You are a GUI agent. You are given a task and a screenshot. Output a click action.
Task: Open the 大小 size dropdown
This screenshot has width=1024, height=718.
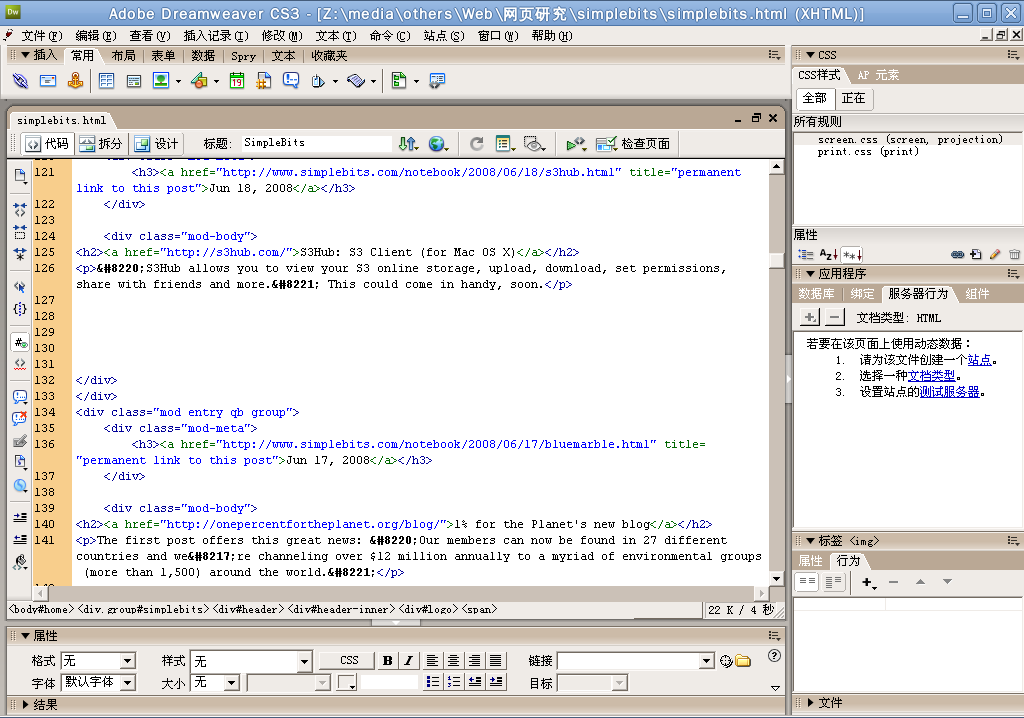pos(232,683)
